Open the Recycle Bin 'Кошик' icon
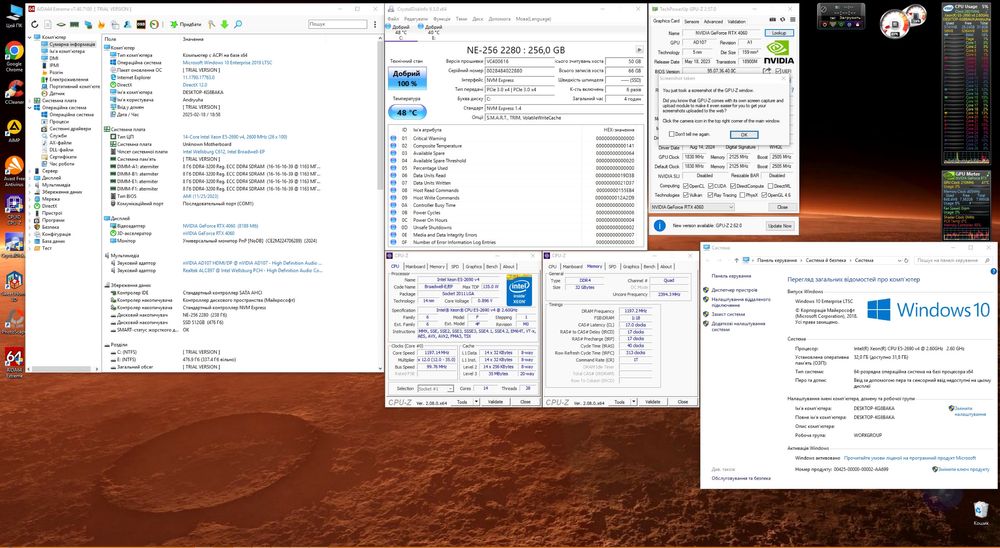1000x548 pixels. tap(981, 513)
